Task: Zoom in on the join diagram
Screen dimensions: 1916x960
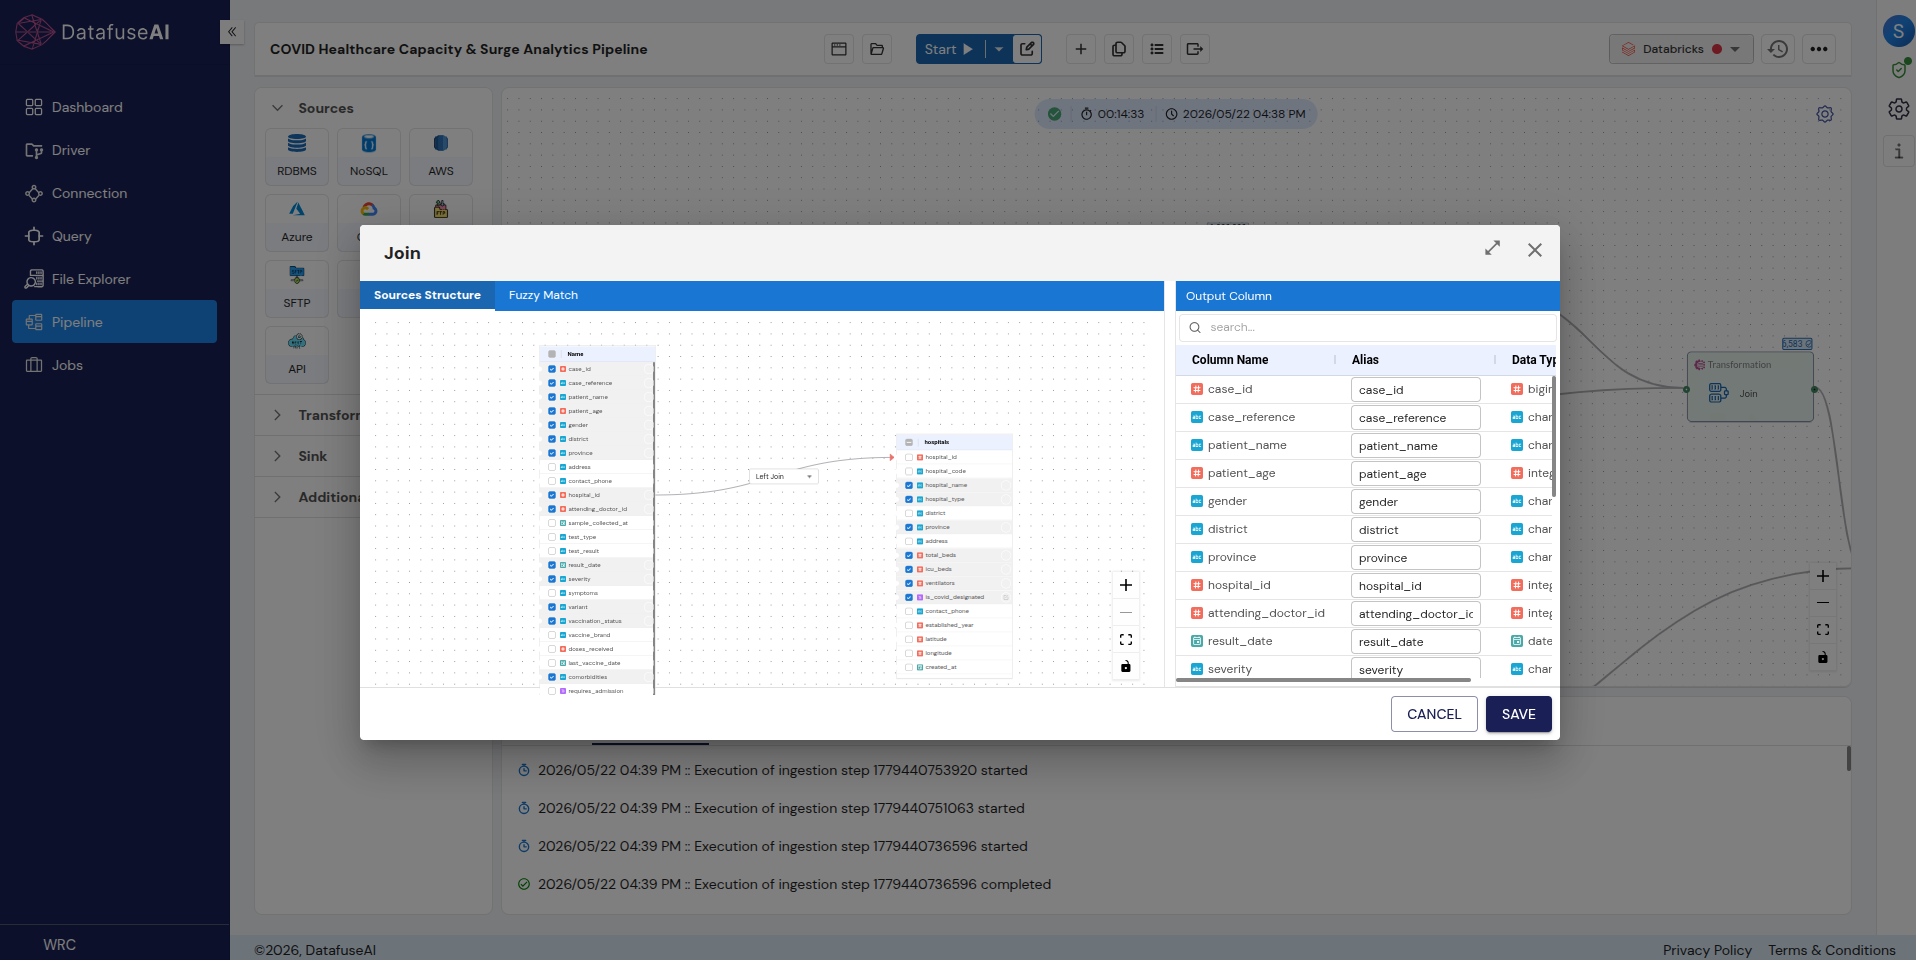Action: [x=1126, y=585]
